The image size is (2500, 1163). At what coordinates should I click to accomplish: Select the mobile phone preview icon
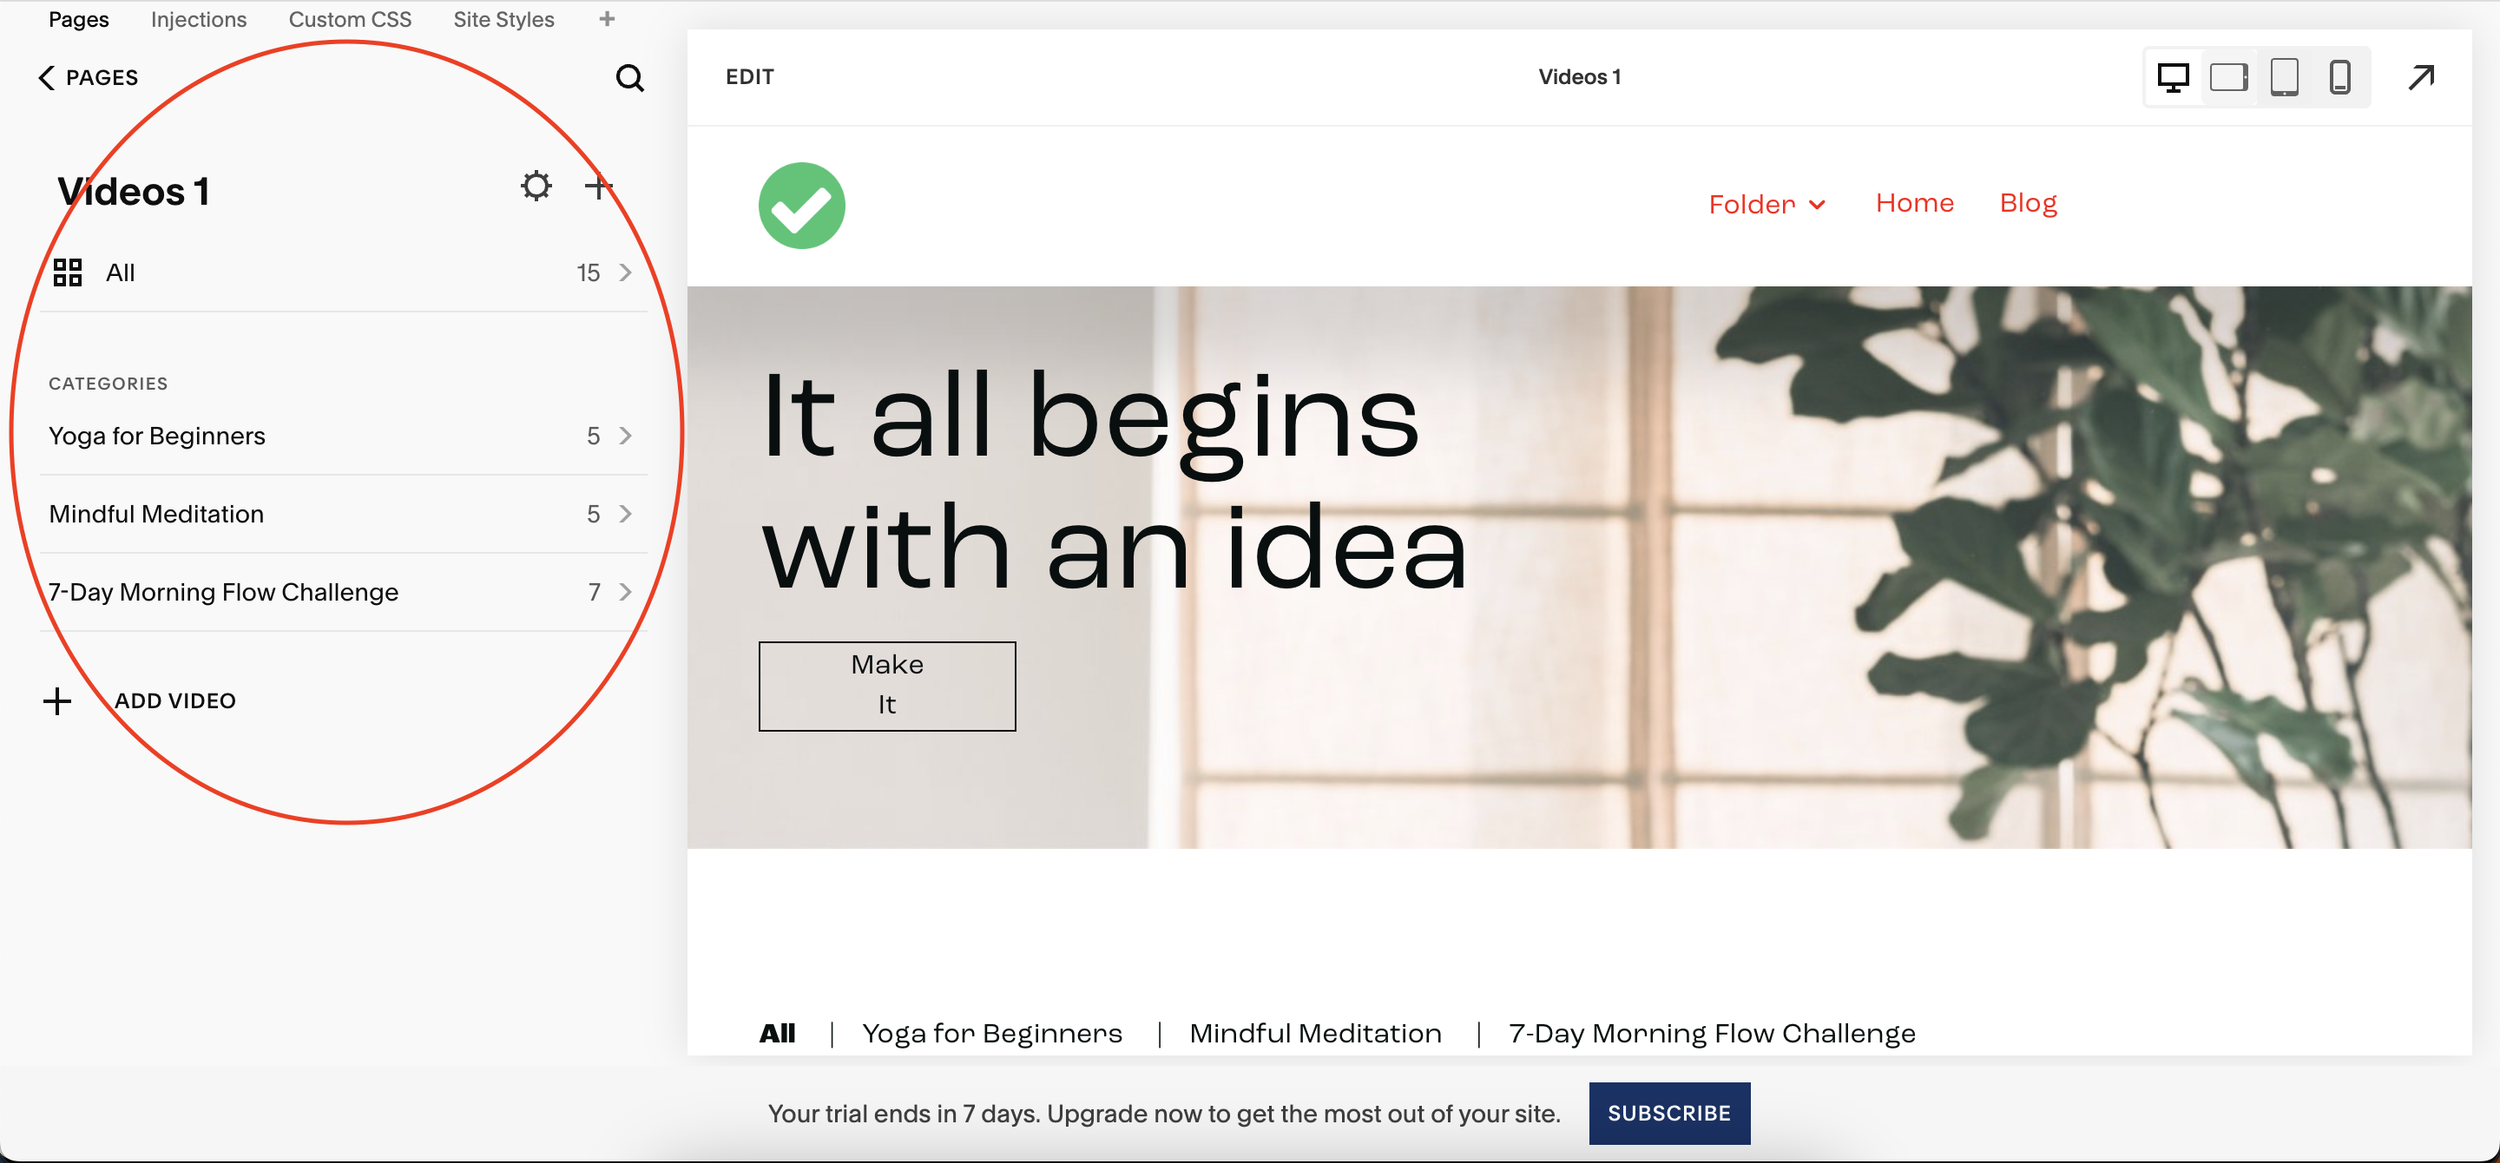point(2340,77)
